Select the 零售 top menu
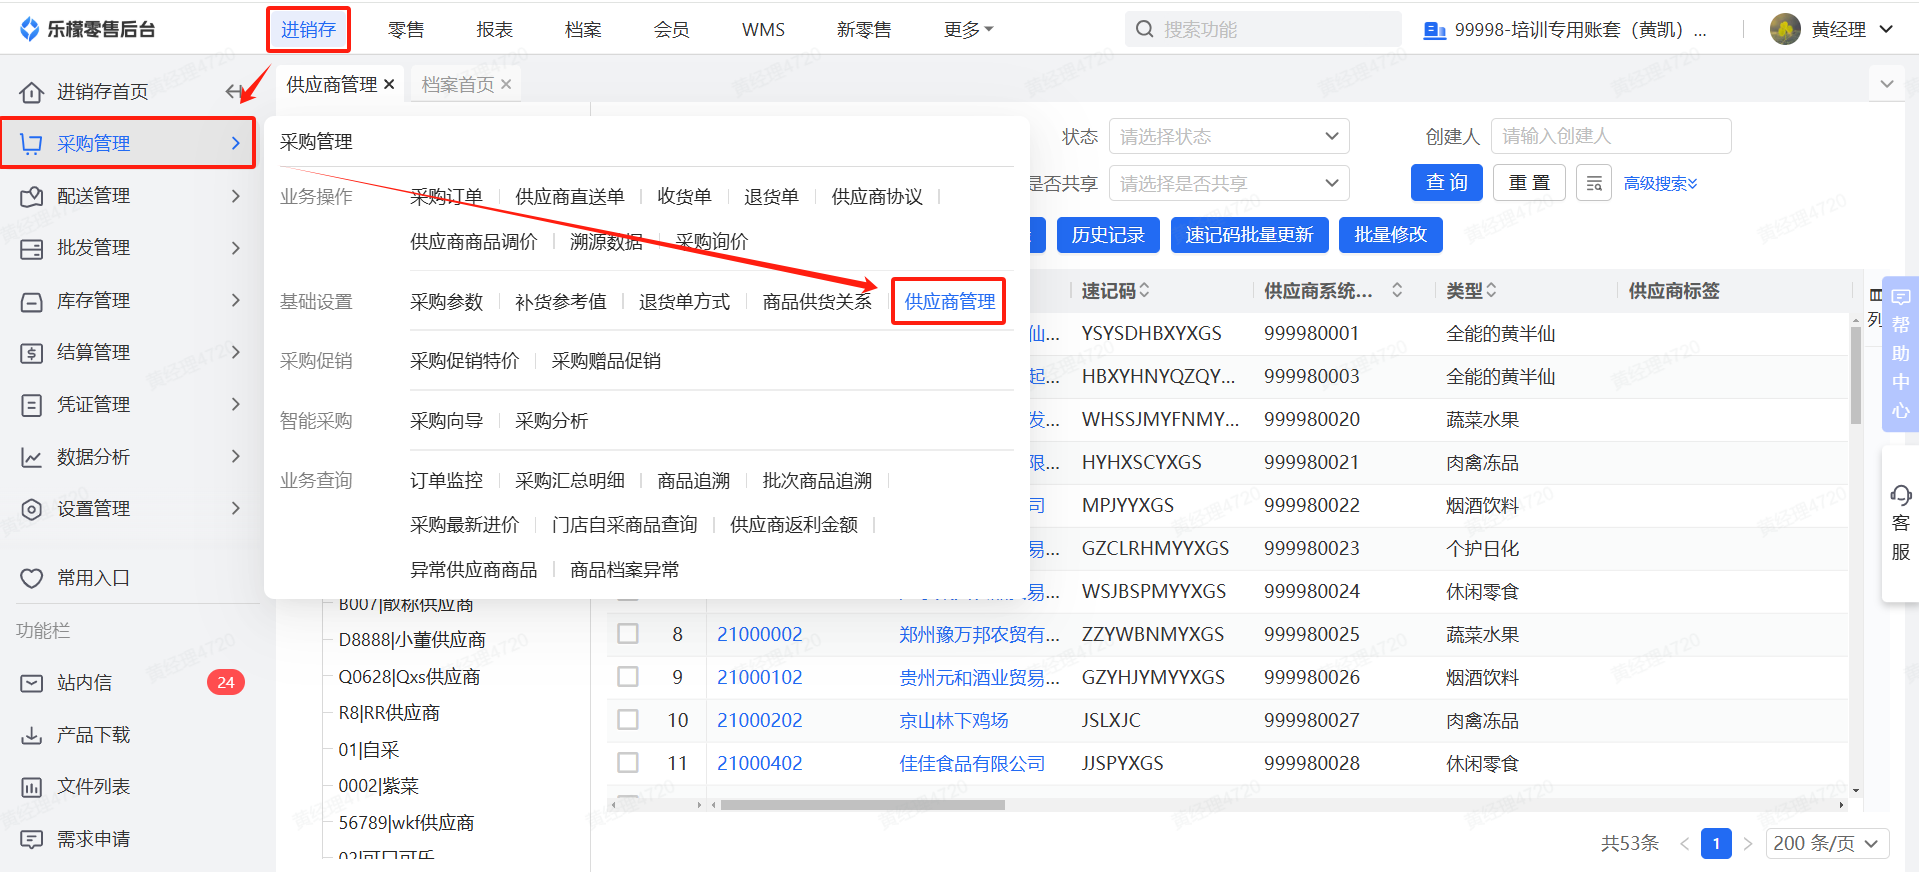This screenshot has height=872, width=1919. click(x=406, y=30)
